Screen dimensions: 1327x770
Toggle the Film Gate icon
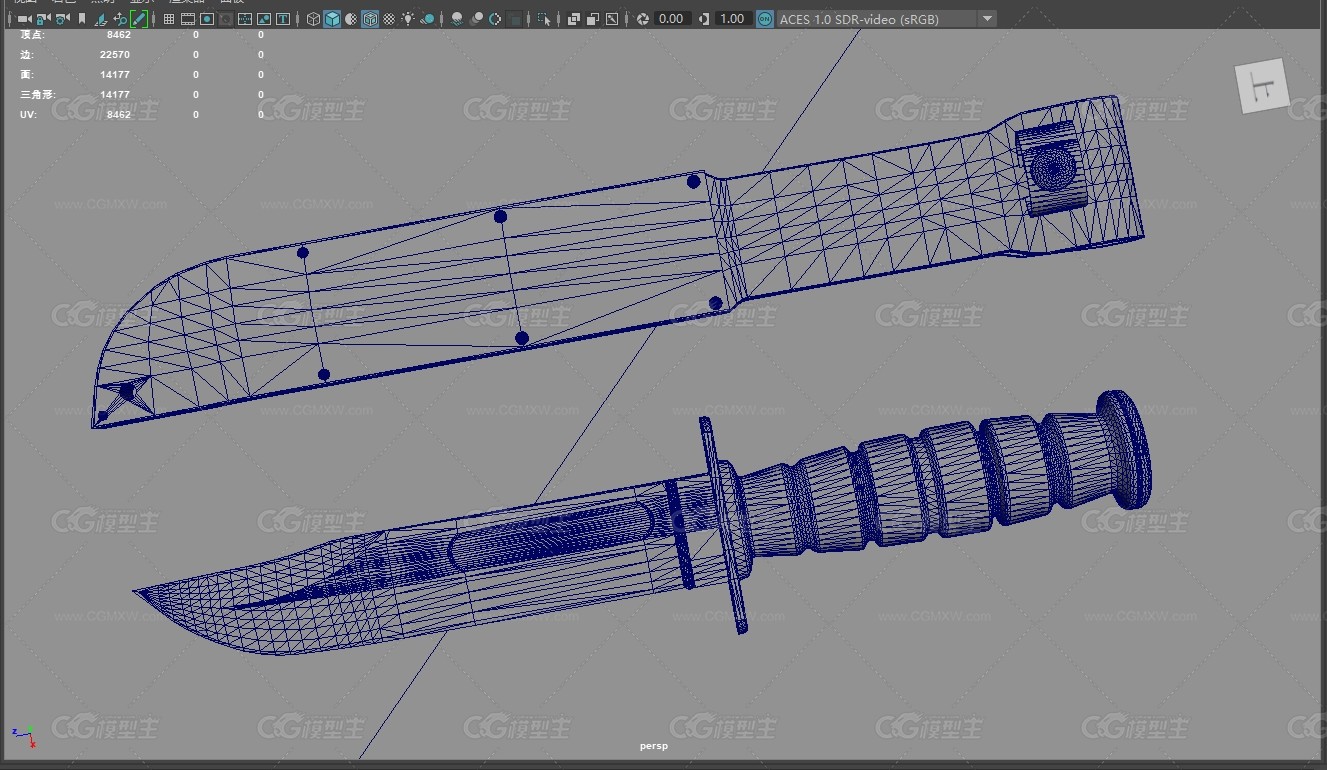pos(188,18)
